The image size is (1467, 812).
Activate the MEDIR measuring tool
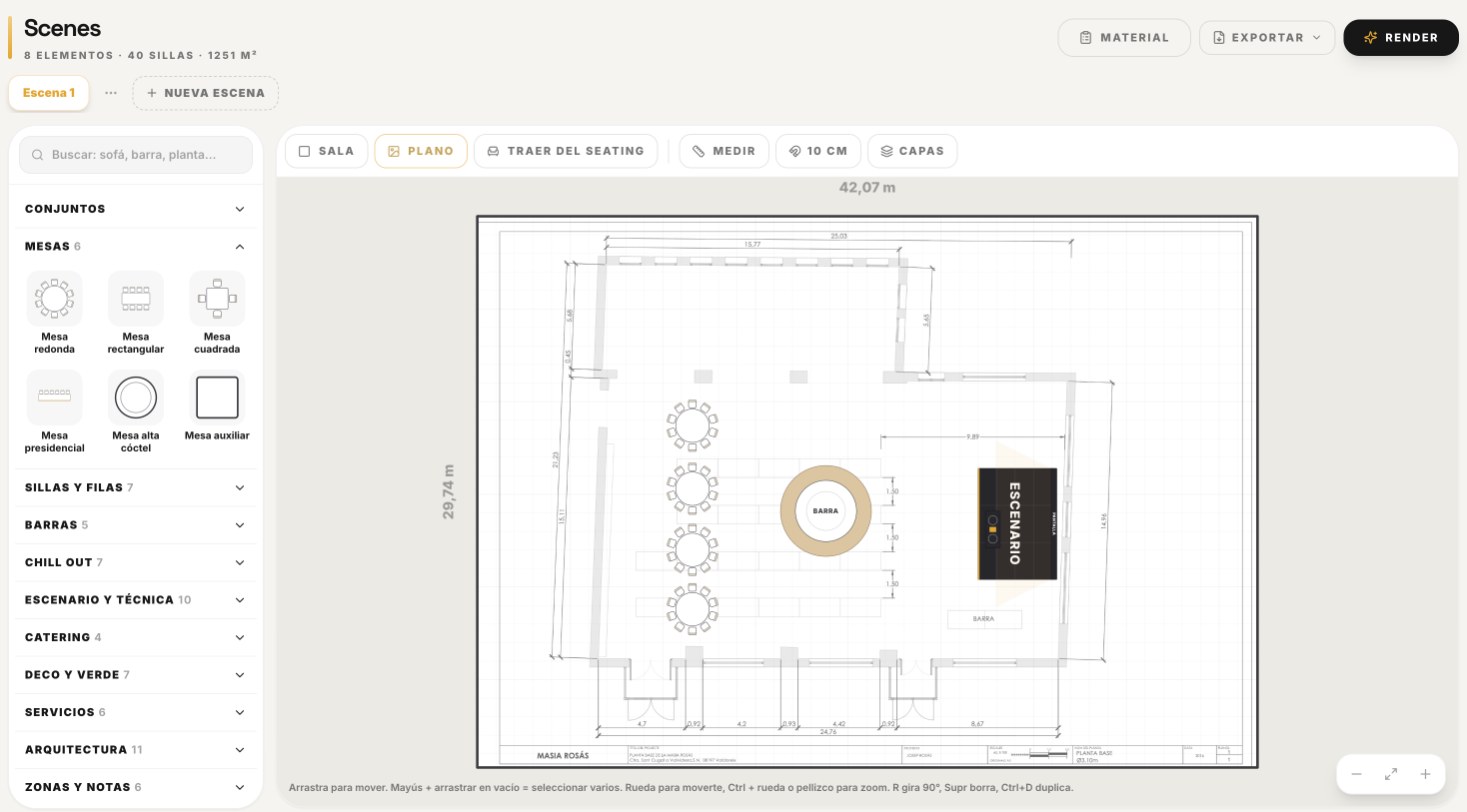pos(724,151)
